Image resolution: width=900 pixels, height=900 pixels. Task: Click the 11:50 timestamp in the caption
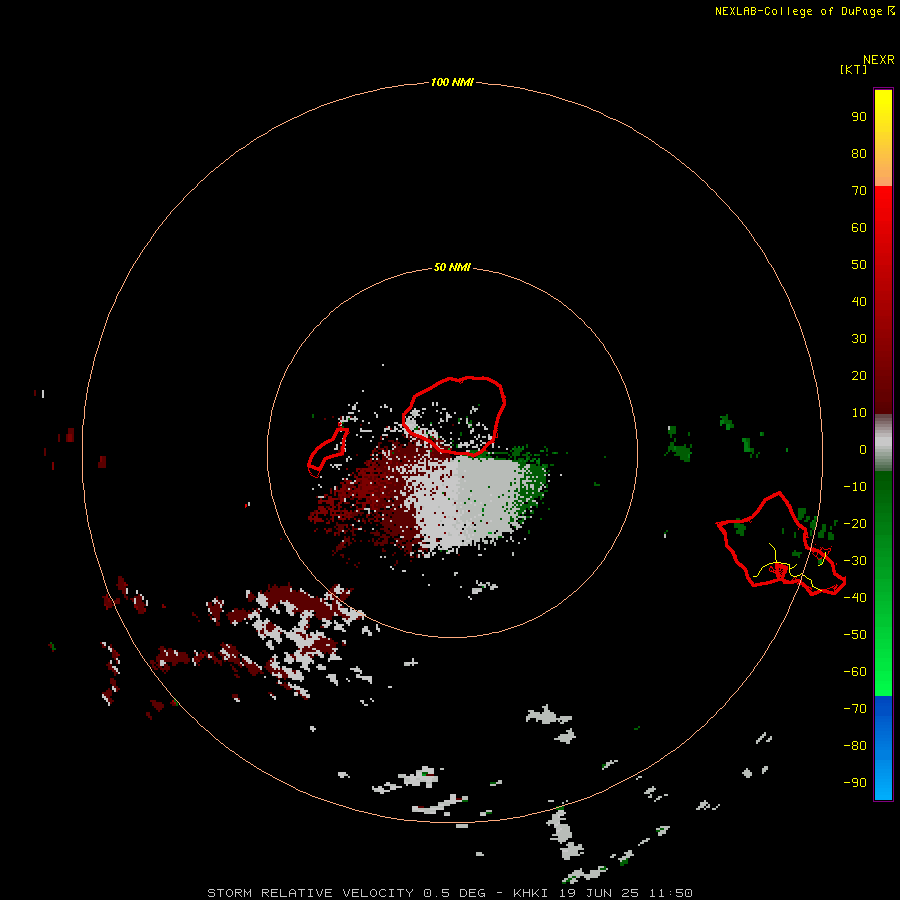tap(671, 893)
